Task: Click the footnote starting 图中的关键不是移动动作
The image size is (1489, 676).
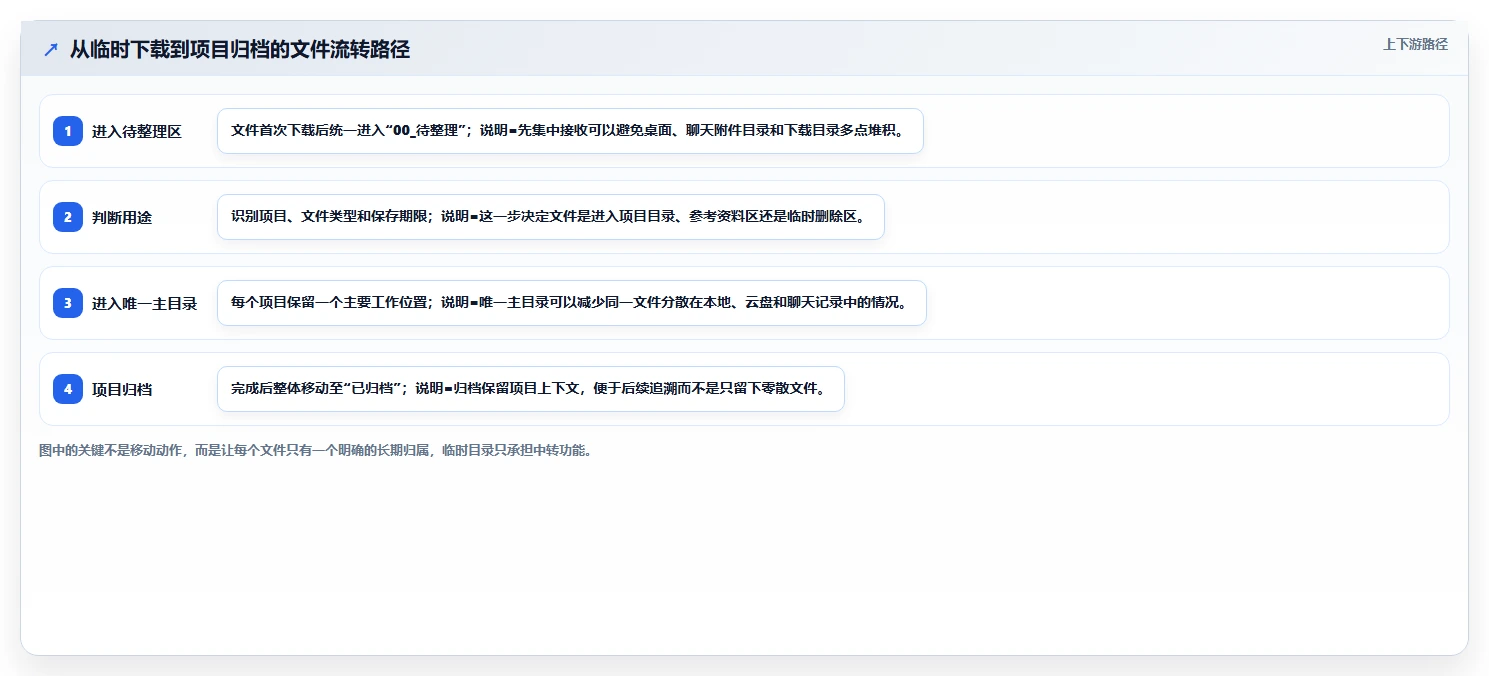Action: [316, 450]
